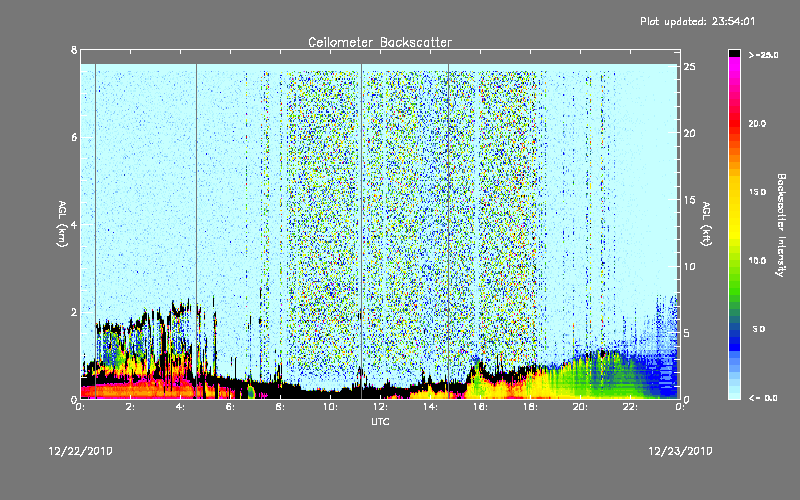The width and height of the screenshot is (800, 500).
Task: Click the "Backscatter Intensity" colorbar label
Action: tap(781, 225)
